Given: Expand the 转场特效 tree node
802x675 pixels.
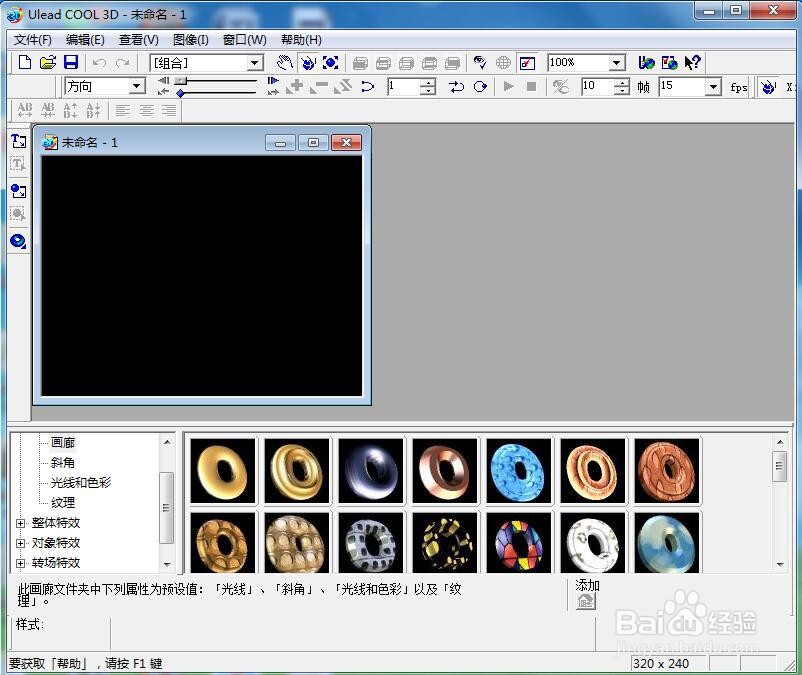Looking at the screenshot, I should click(20, 563).
